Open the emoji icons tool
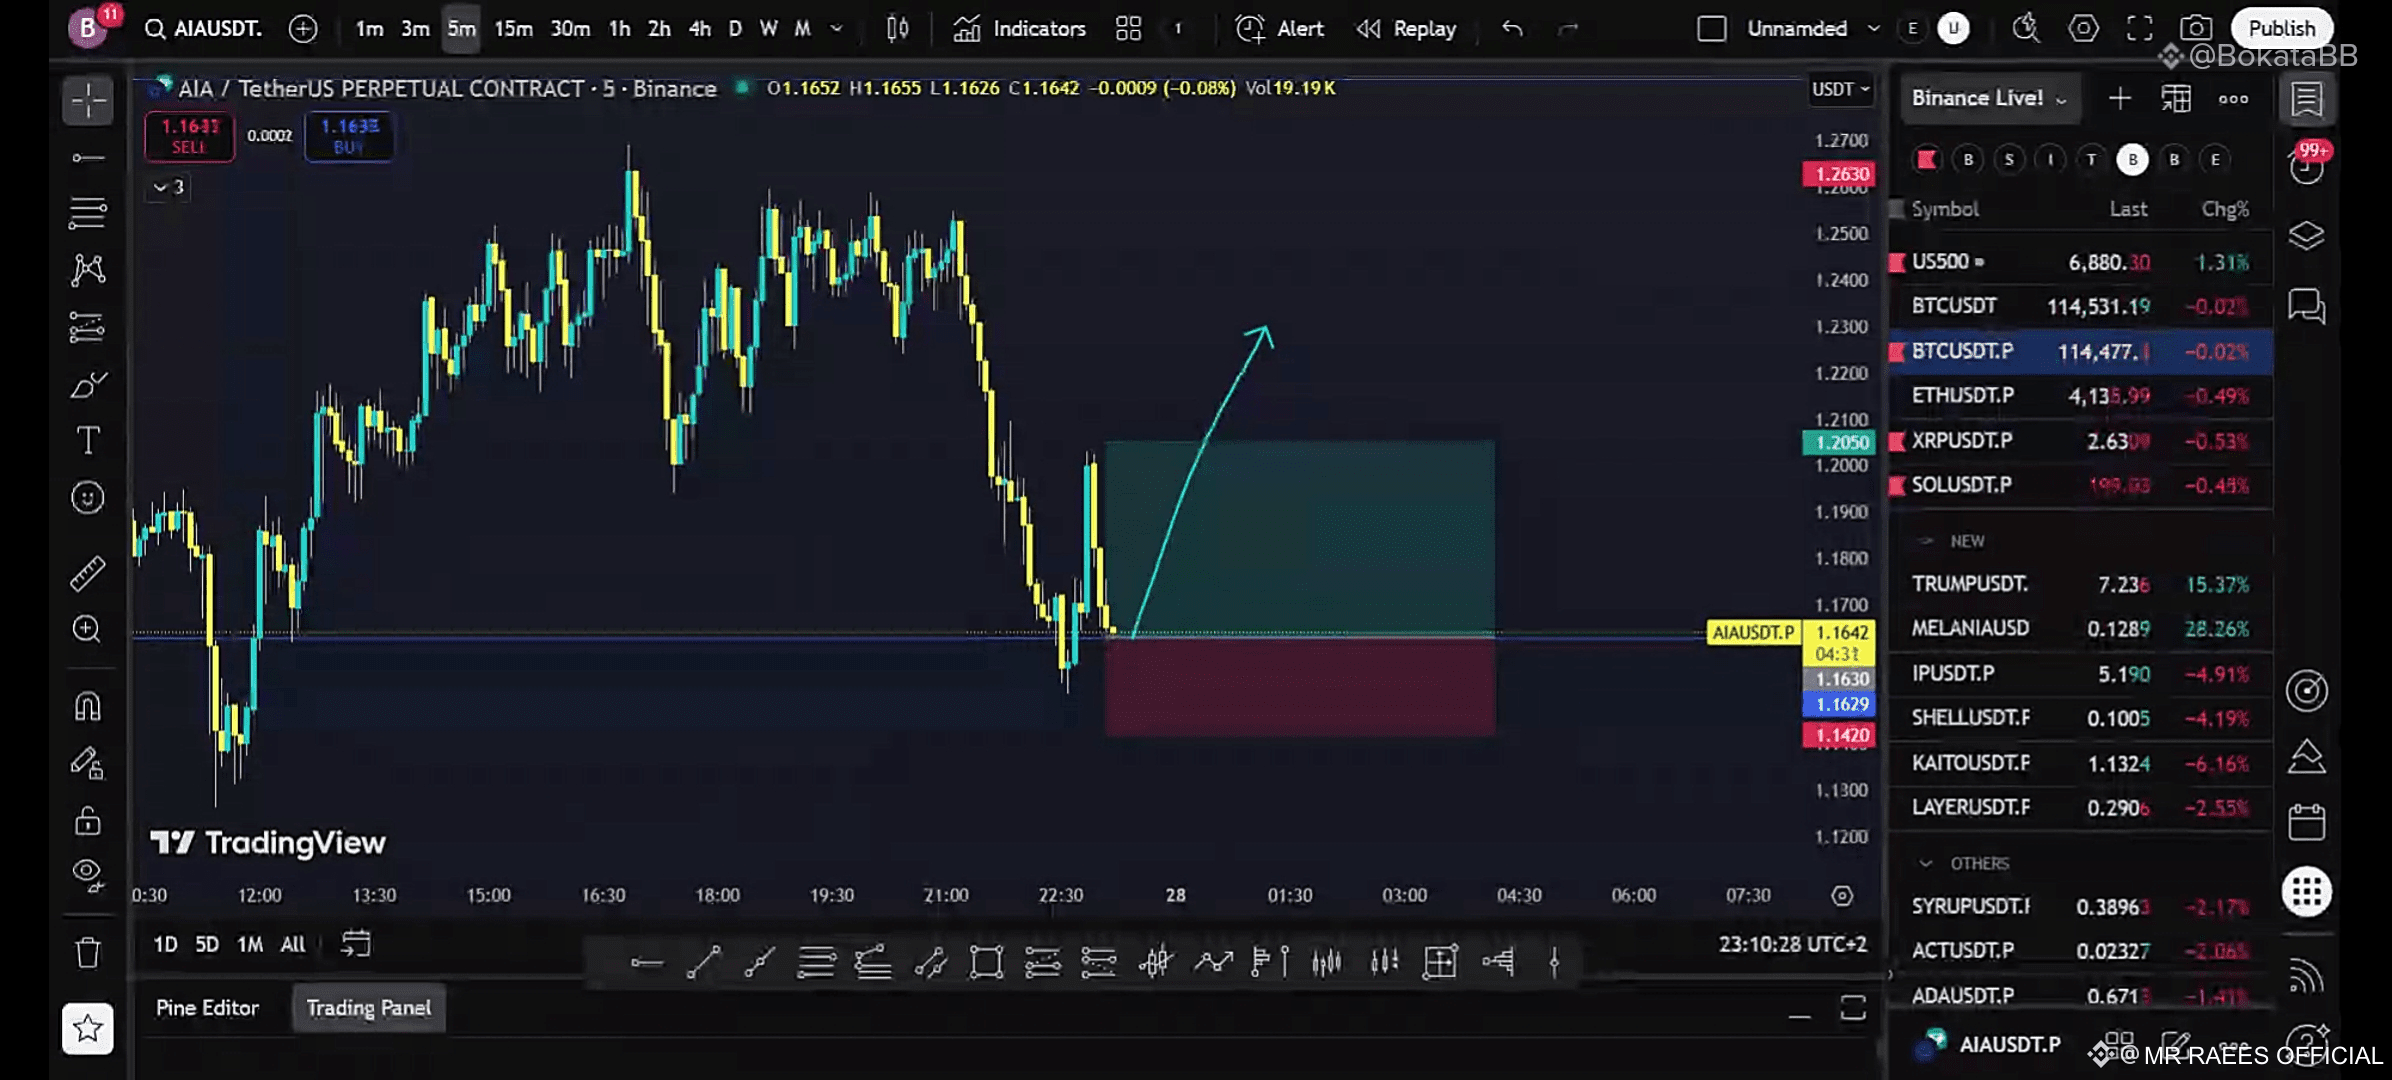 (88, 497)
